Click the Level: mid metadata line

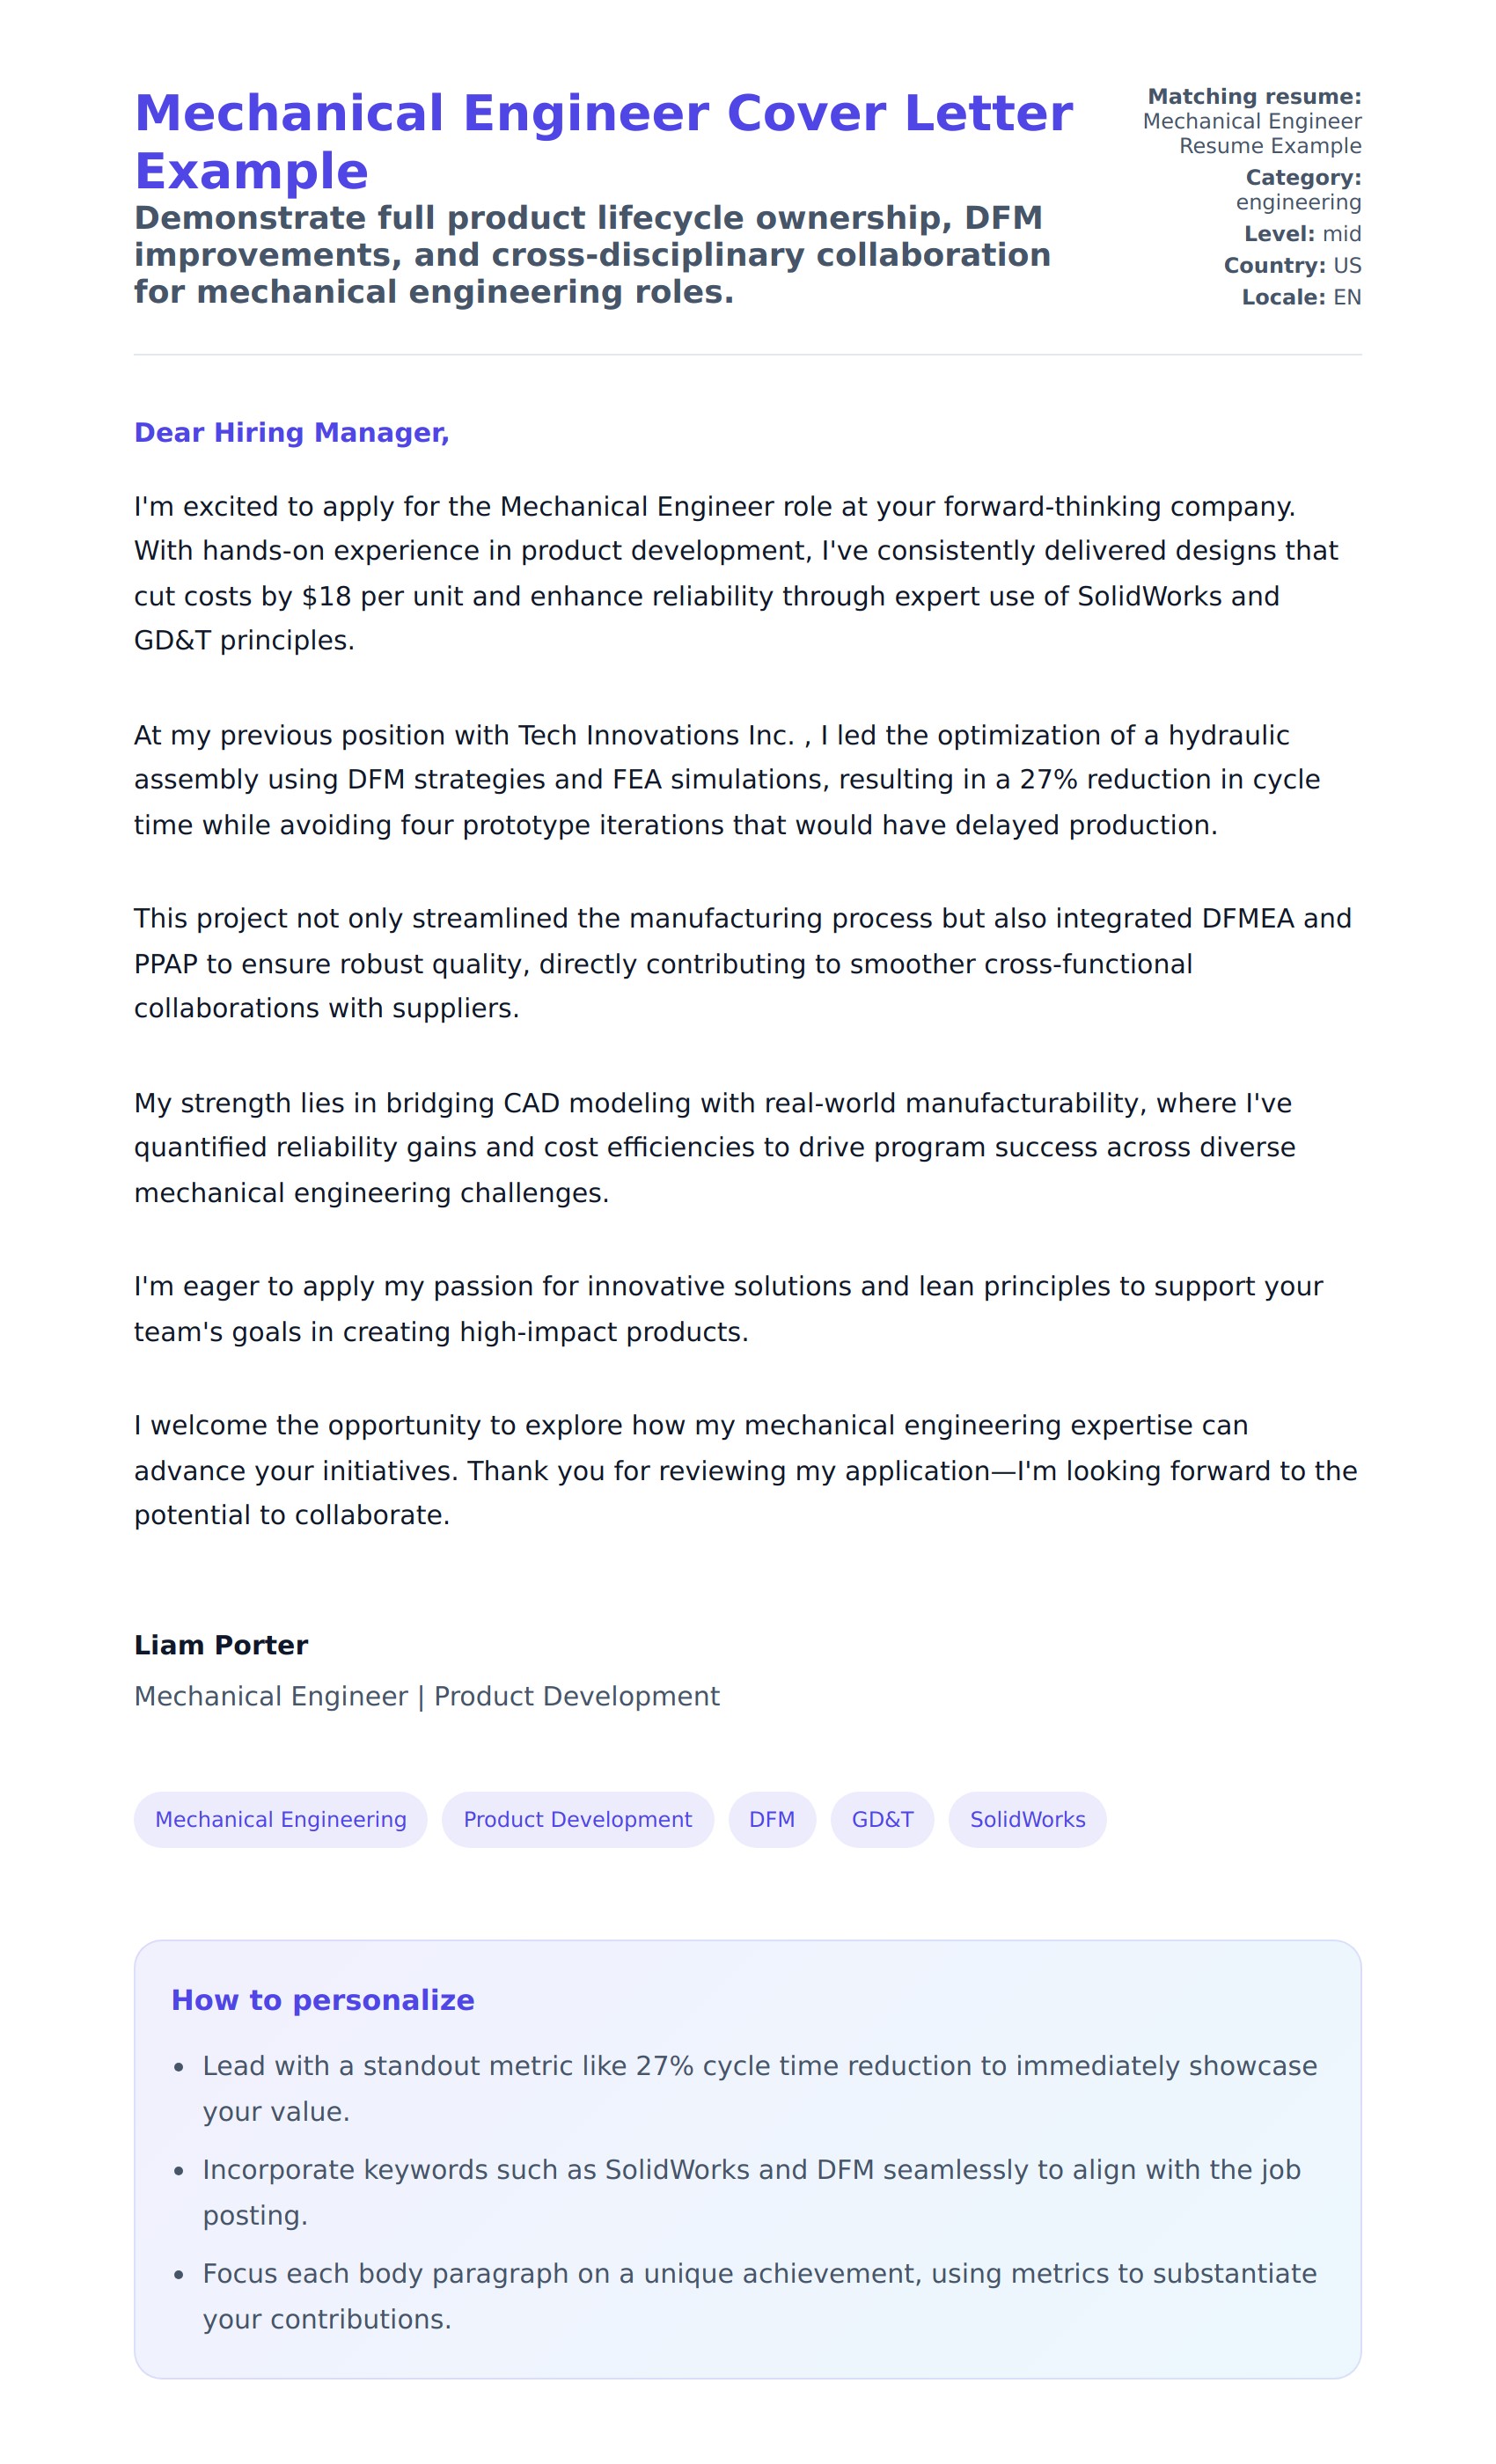point(1302,234)
